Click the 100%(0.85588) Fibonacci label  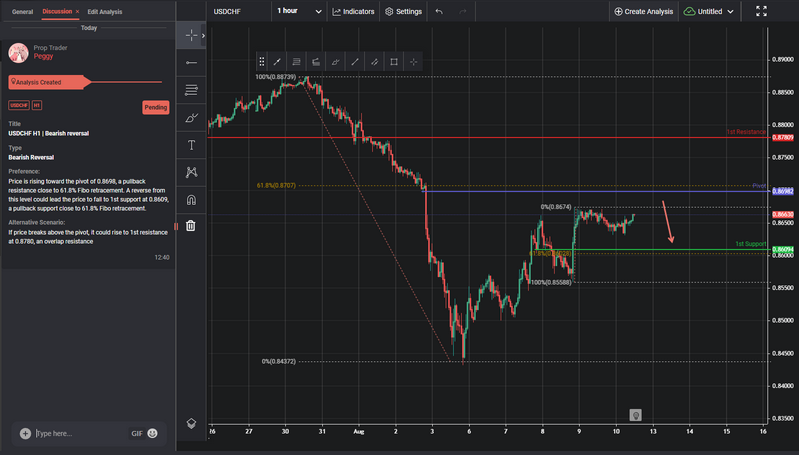(551, 282)
